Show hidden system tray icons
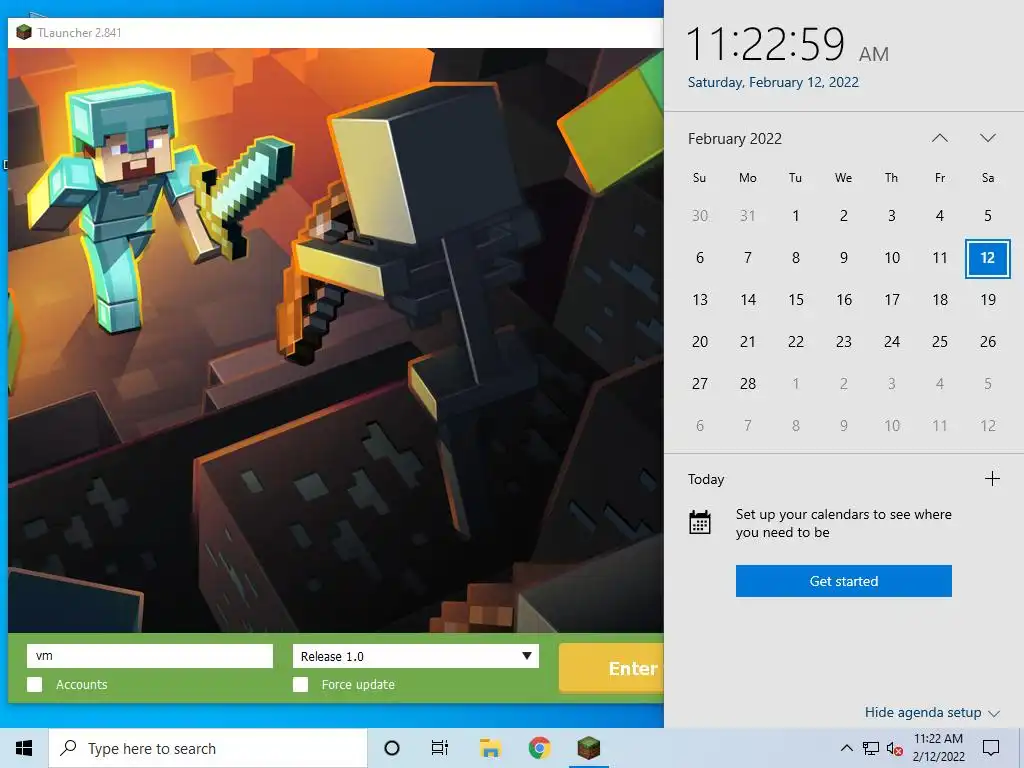The height and width of the screenshot is (768, 1024). 846,748
